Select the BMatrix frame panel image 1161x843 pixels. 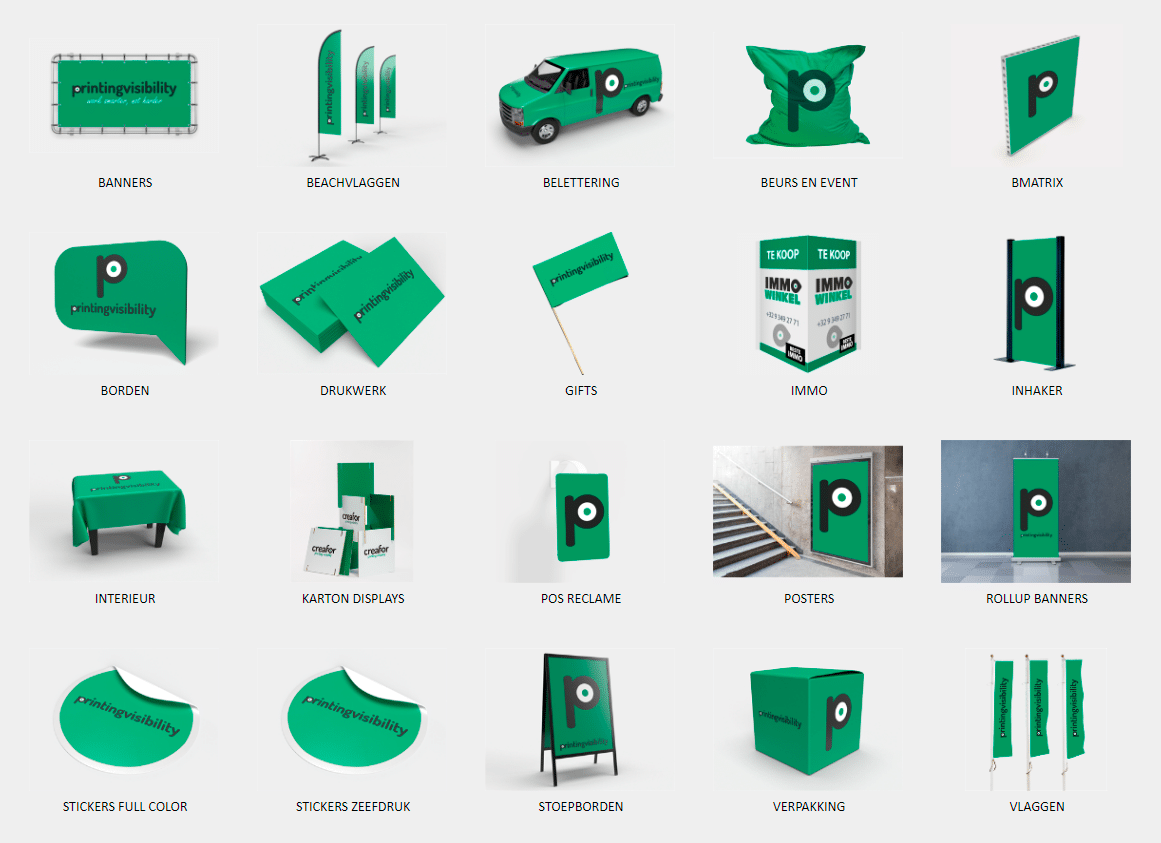click(1037, 95)
